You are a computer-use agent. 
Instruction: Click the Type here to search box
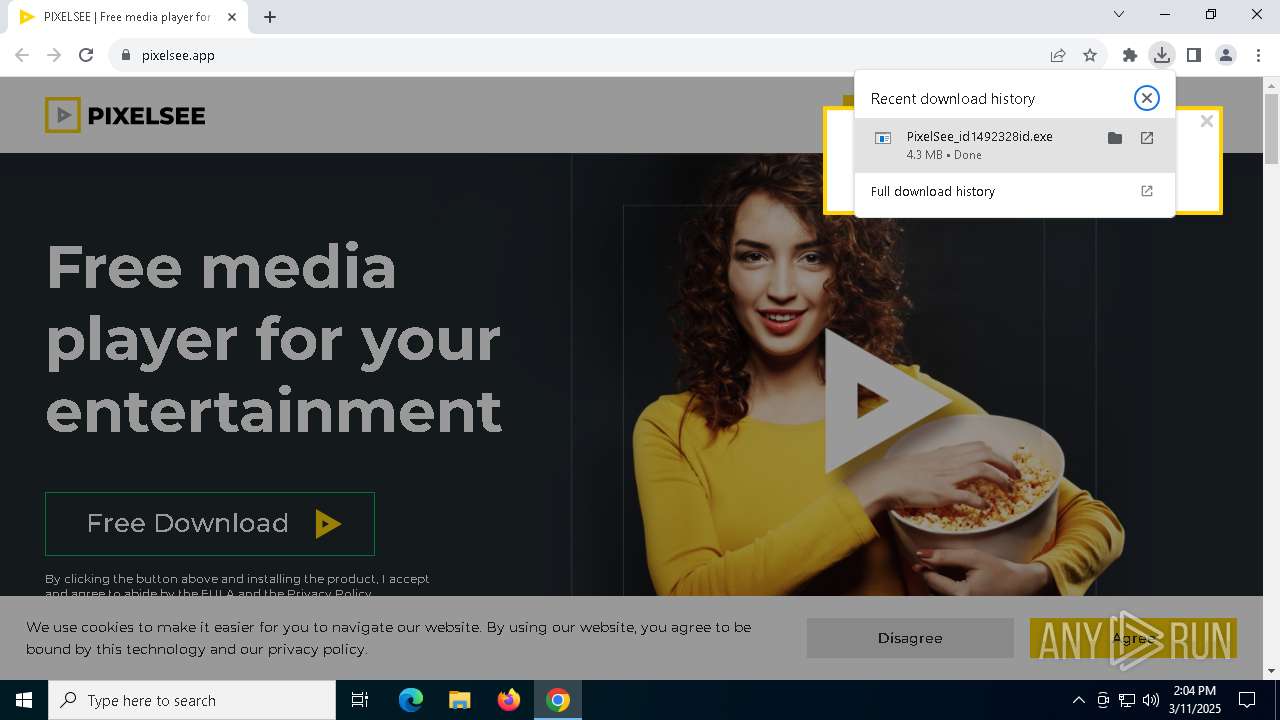pyautogui.click(x=192, y=700)
